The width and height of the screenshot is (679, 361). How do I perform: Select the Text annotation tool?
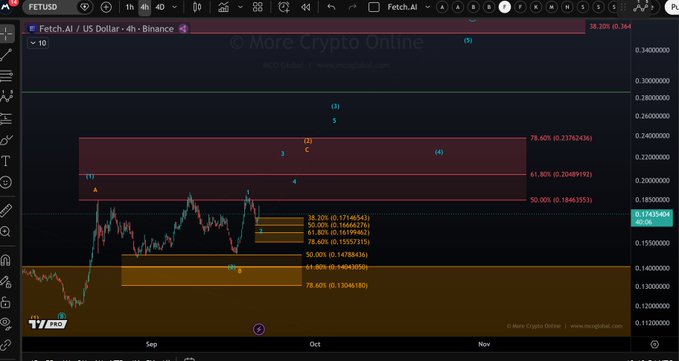coord(6,161)
